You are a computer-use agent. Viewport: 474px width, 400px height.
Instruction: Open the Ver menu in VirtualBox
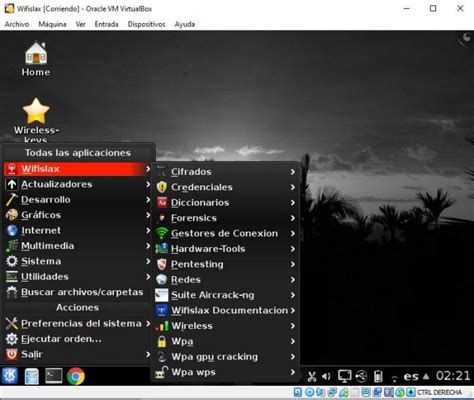[80, 24]
